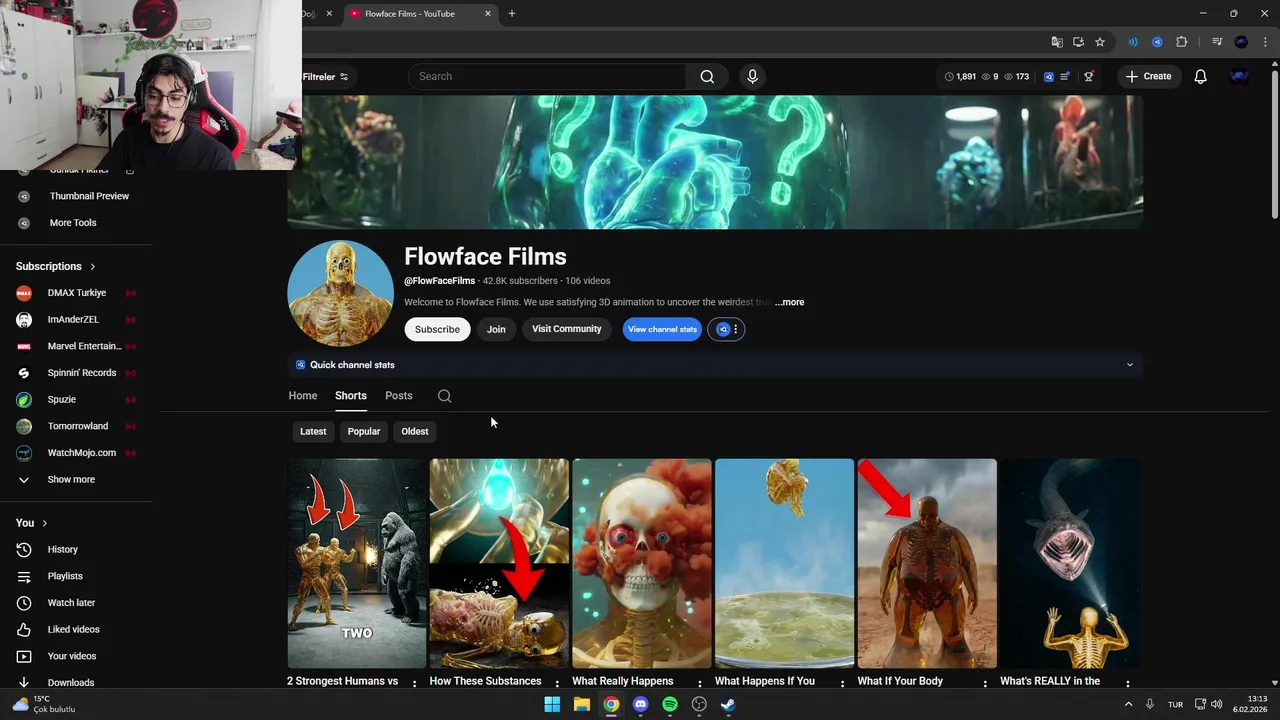Click View channel stats button
The height and width of the screenshot is (720, 1280).
(x=662, y=329)
